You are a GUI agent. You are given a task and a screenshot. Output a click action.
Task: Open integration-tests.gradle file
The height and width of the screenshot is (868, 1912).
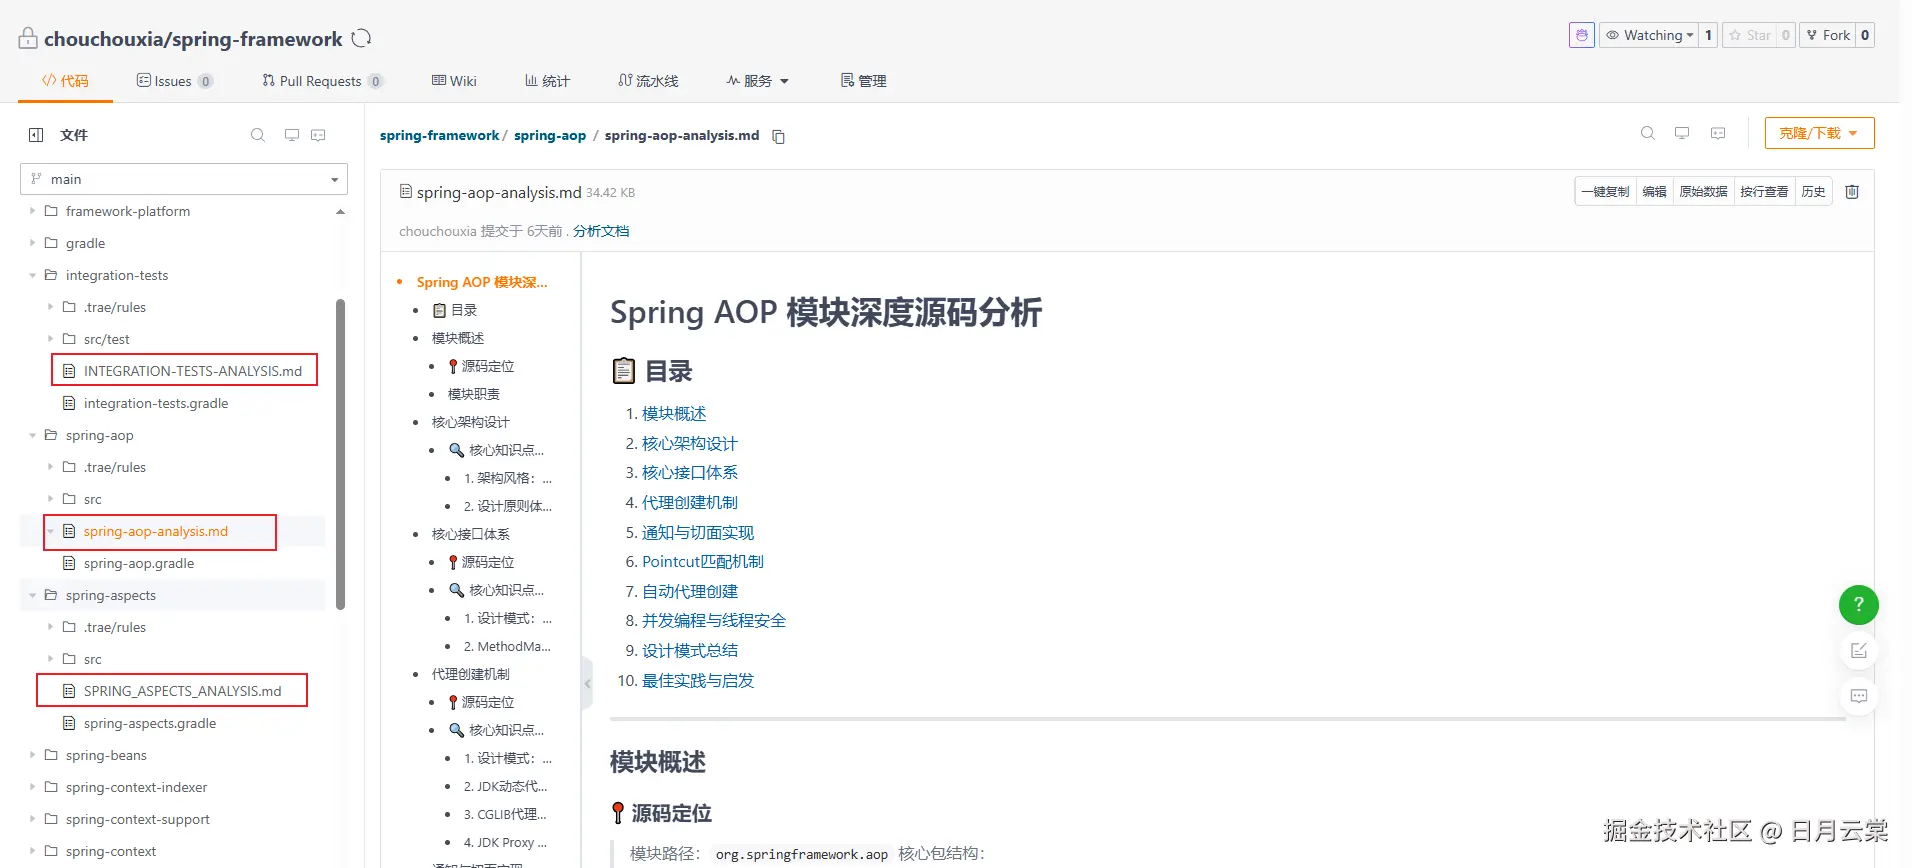coord(155,403)
